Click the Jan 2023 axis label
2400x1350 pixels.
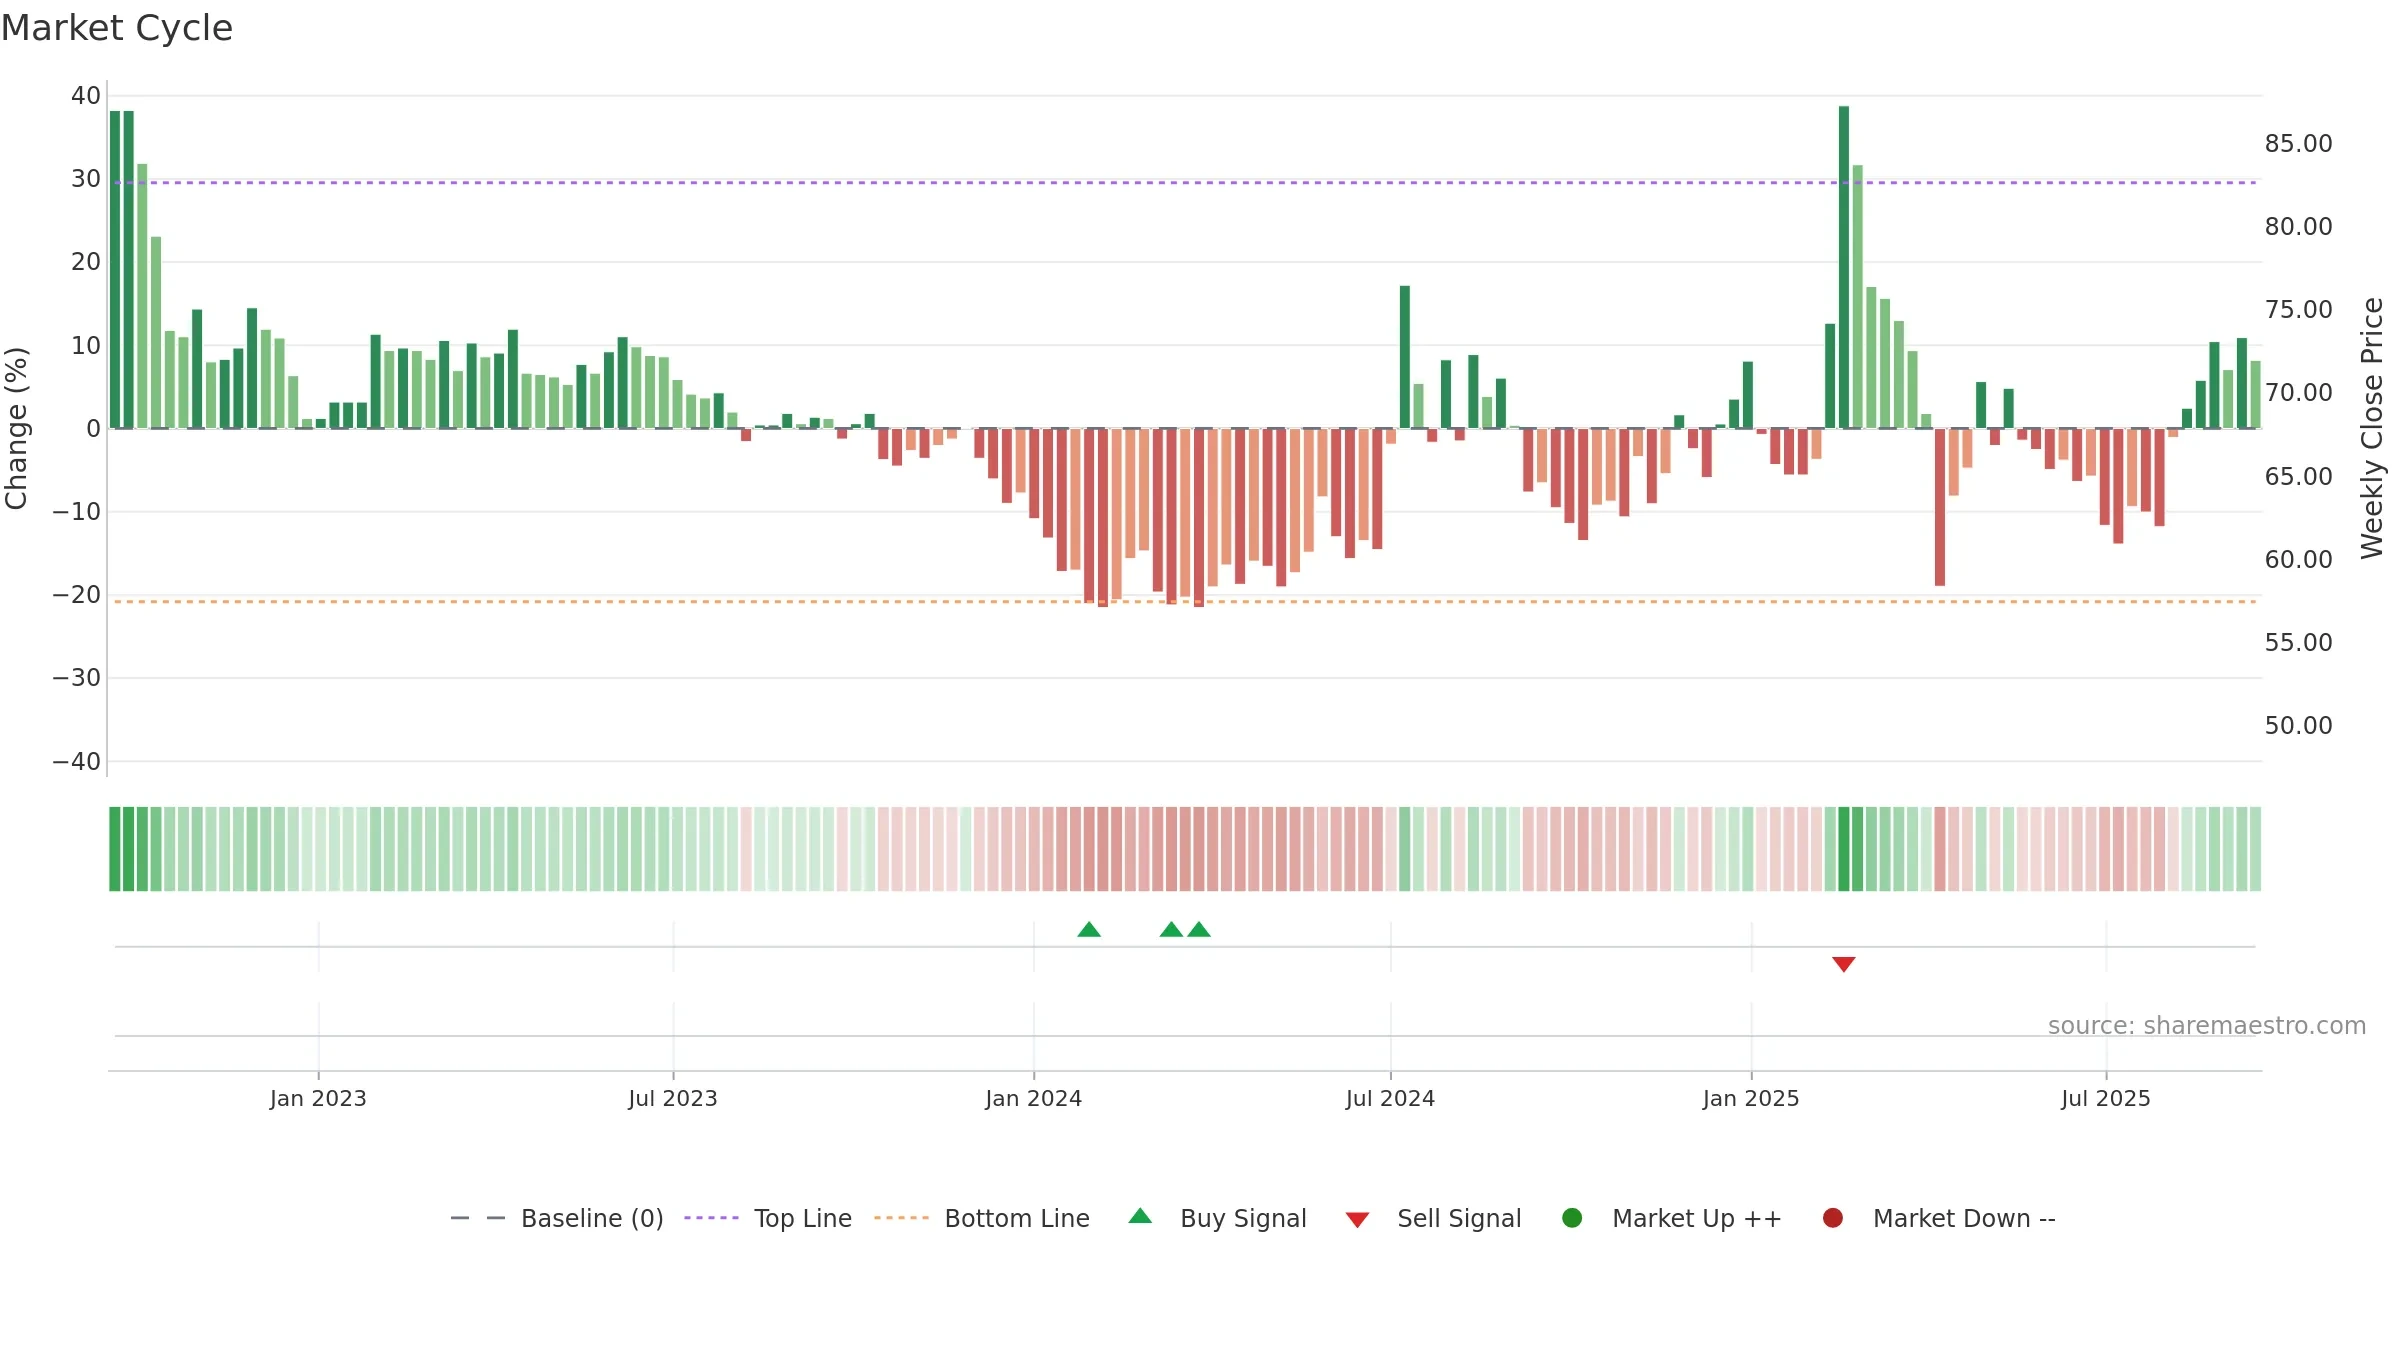click(x=318, y=1099)
